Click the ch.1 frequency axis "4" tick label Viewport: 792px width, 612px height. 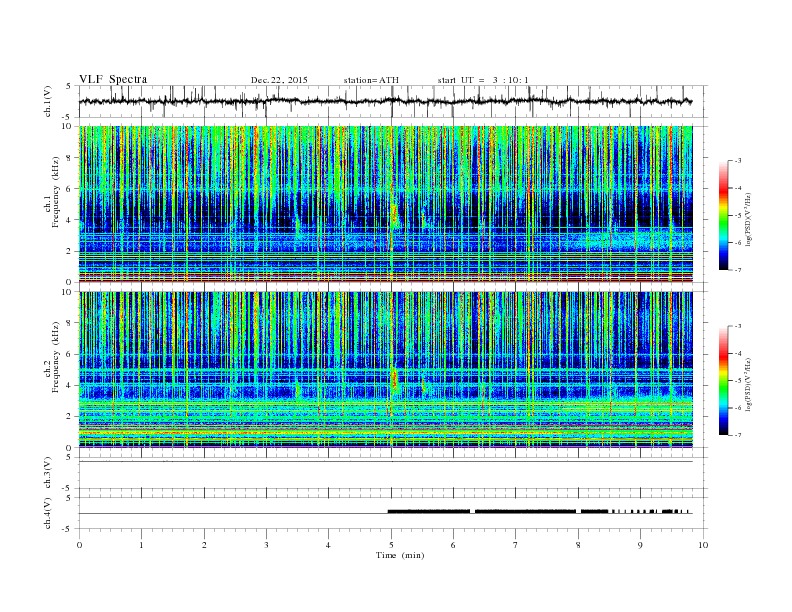coord(69,220)
